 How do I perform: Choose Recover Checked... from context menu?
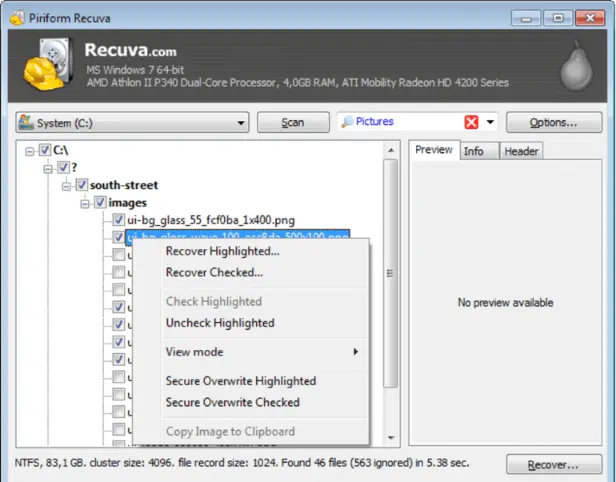tap(251, 272)
